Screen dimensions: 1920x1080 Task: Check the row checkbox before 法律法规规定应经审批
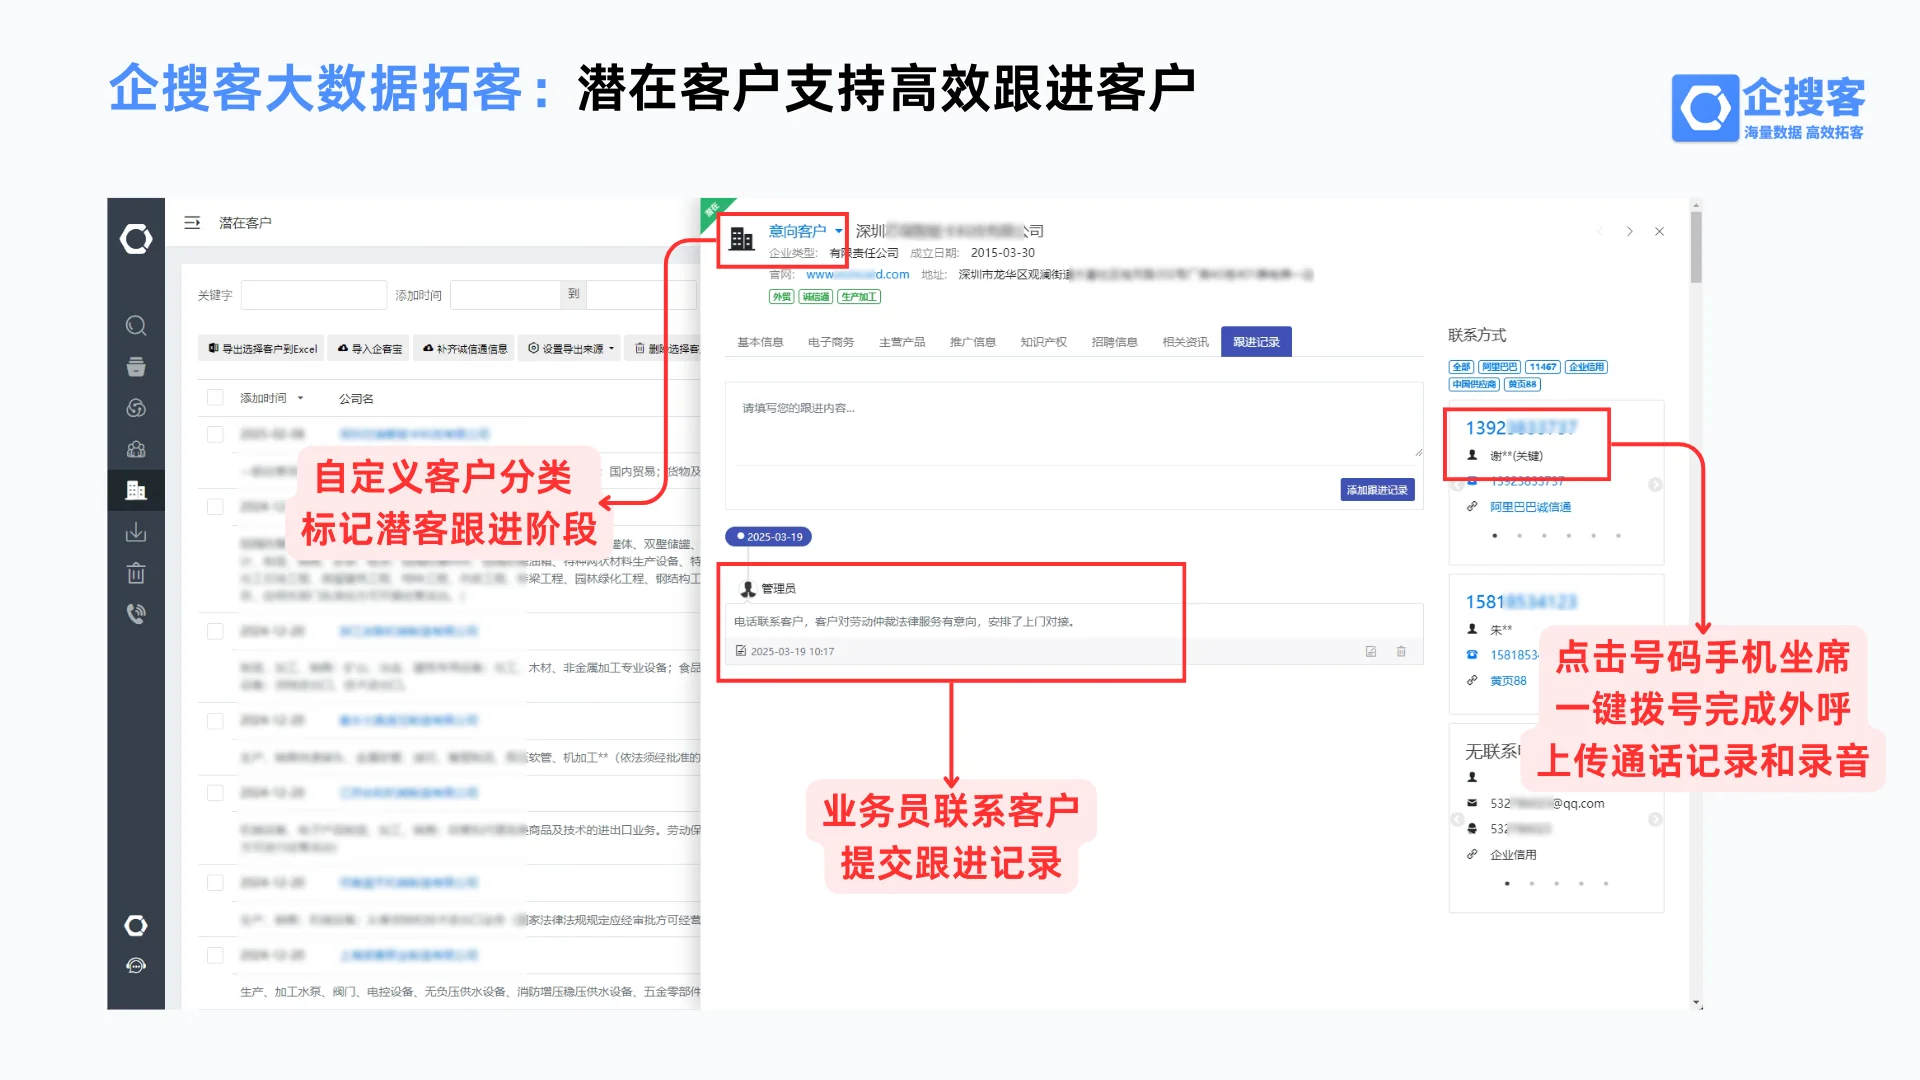[x=215, y=883]
